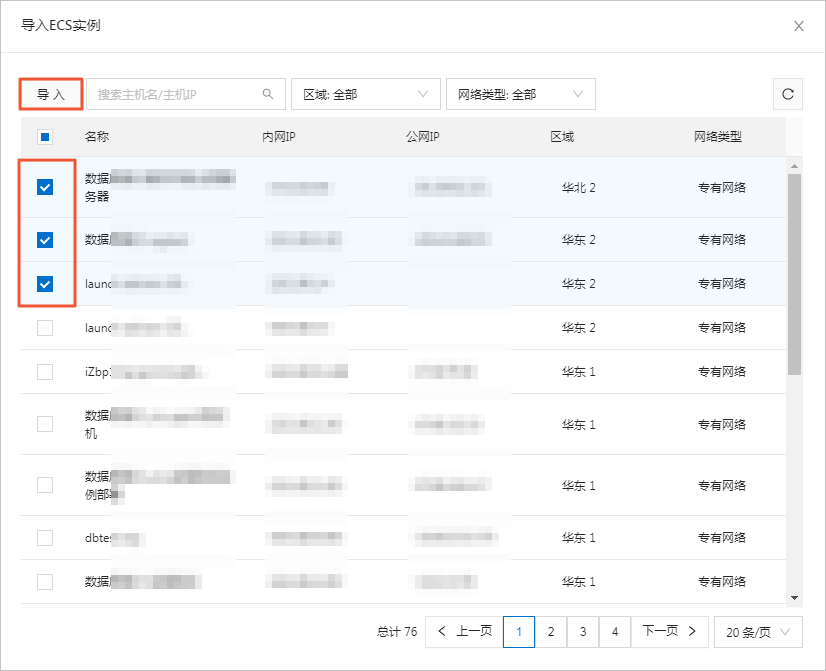Click the 公网IP column header

pos(422,137)
